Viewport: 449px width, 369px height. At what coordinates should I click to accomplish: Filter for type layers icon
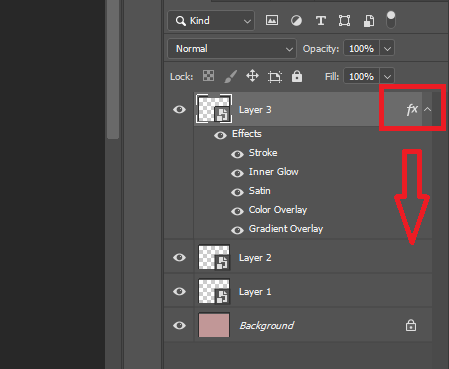click(x=321, y=21)
